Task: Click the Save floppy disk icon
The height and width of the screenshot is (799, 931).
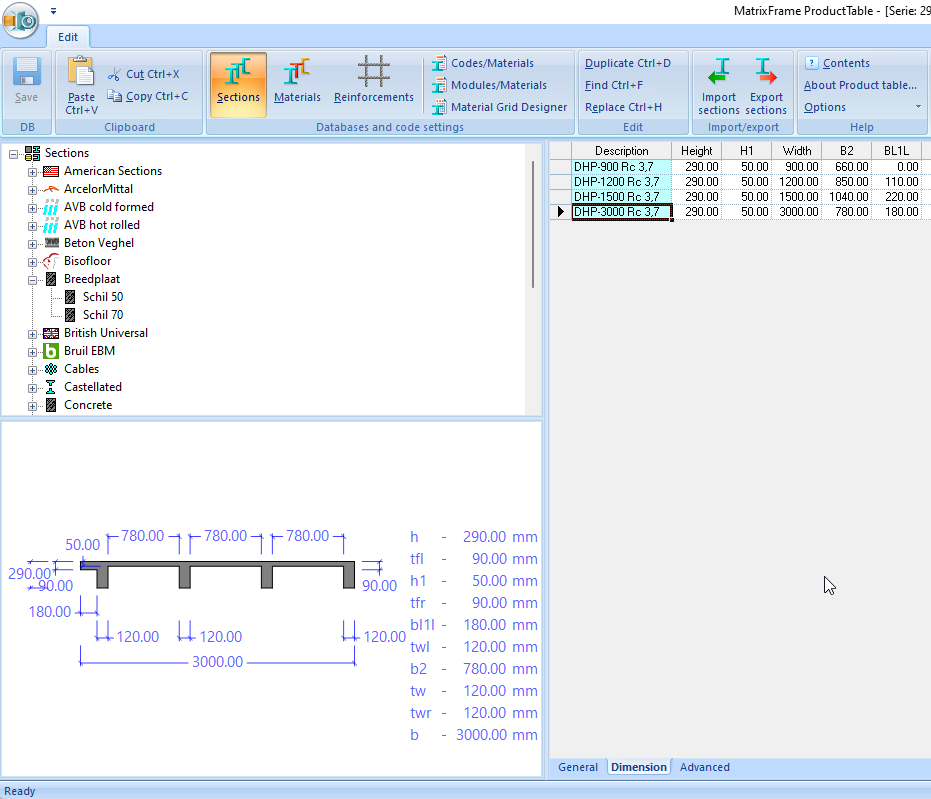Action: tap(26, 72)
